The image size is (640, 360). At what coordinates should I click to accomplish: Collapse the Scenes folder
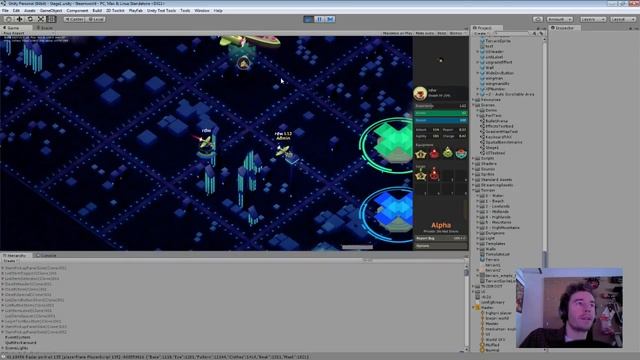click(x=473, y=105)
